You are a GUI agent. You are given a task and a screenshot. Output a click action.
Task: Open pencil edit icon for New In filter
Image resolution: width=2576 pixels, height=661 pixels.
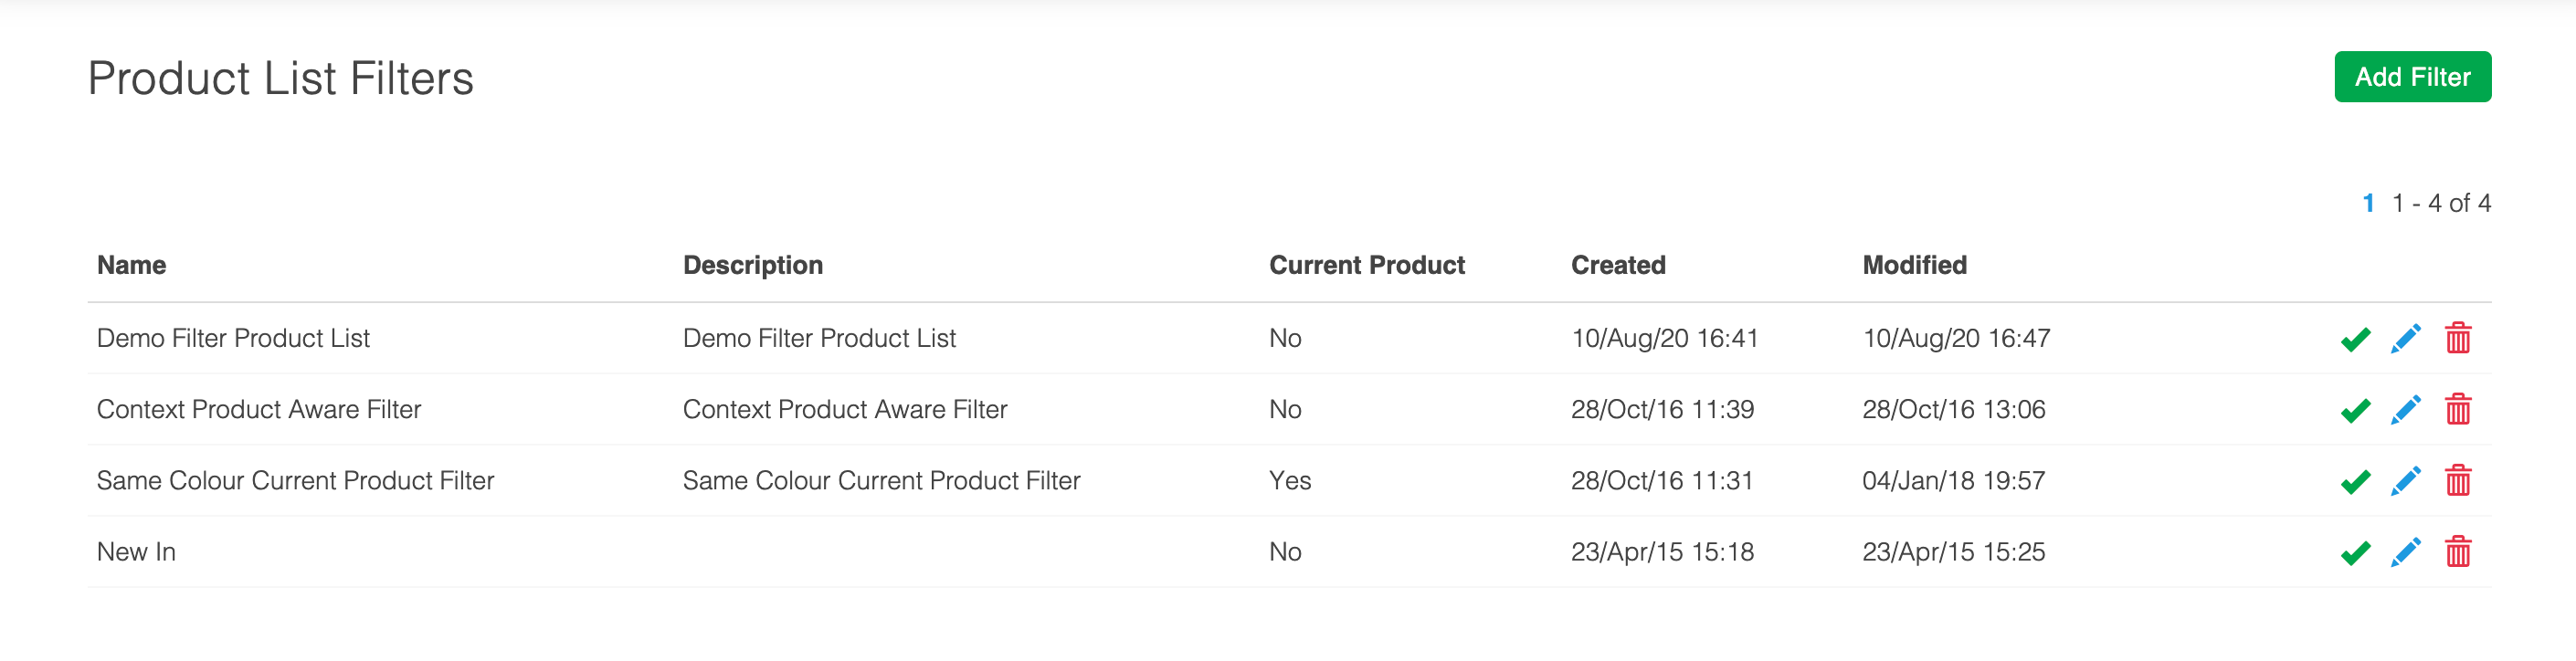[x=2405, y=552]
